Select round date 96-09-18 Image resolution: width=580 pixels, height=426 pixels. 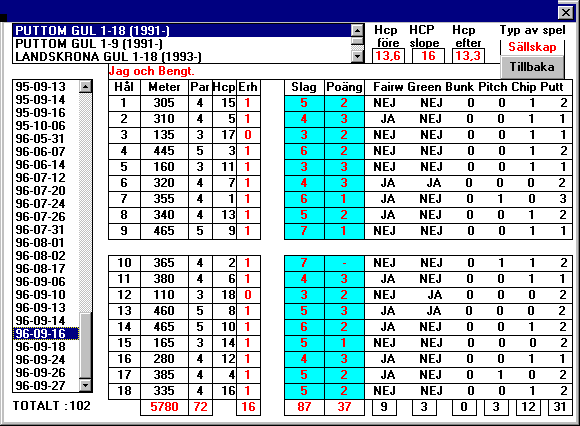(46, 346)
